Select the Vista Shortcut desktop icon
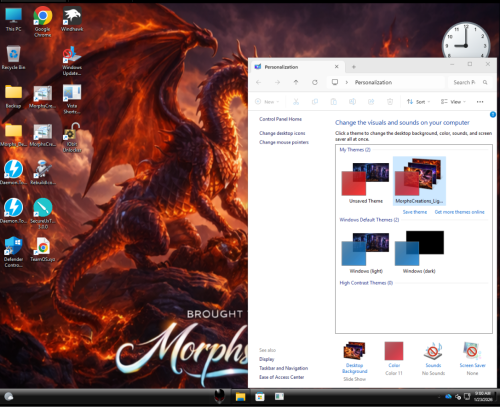 click(72, 99)
